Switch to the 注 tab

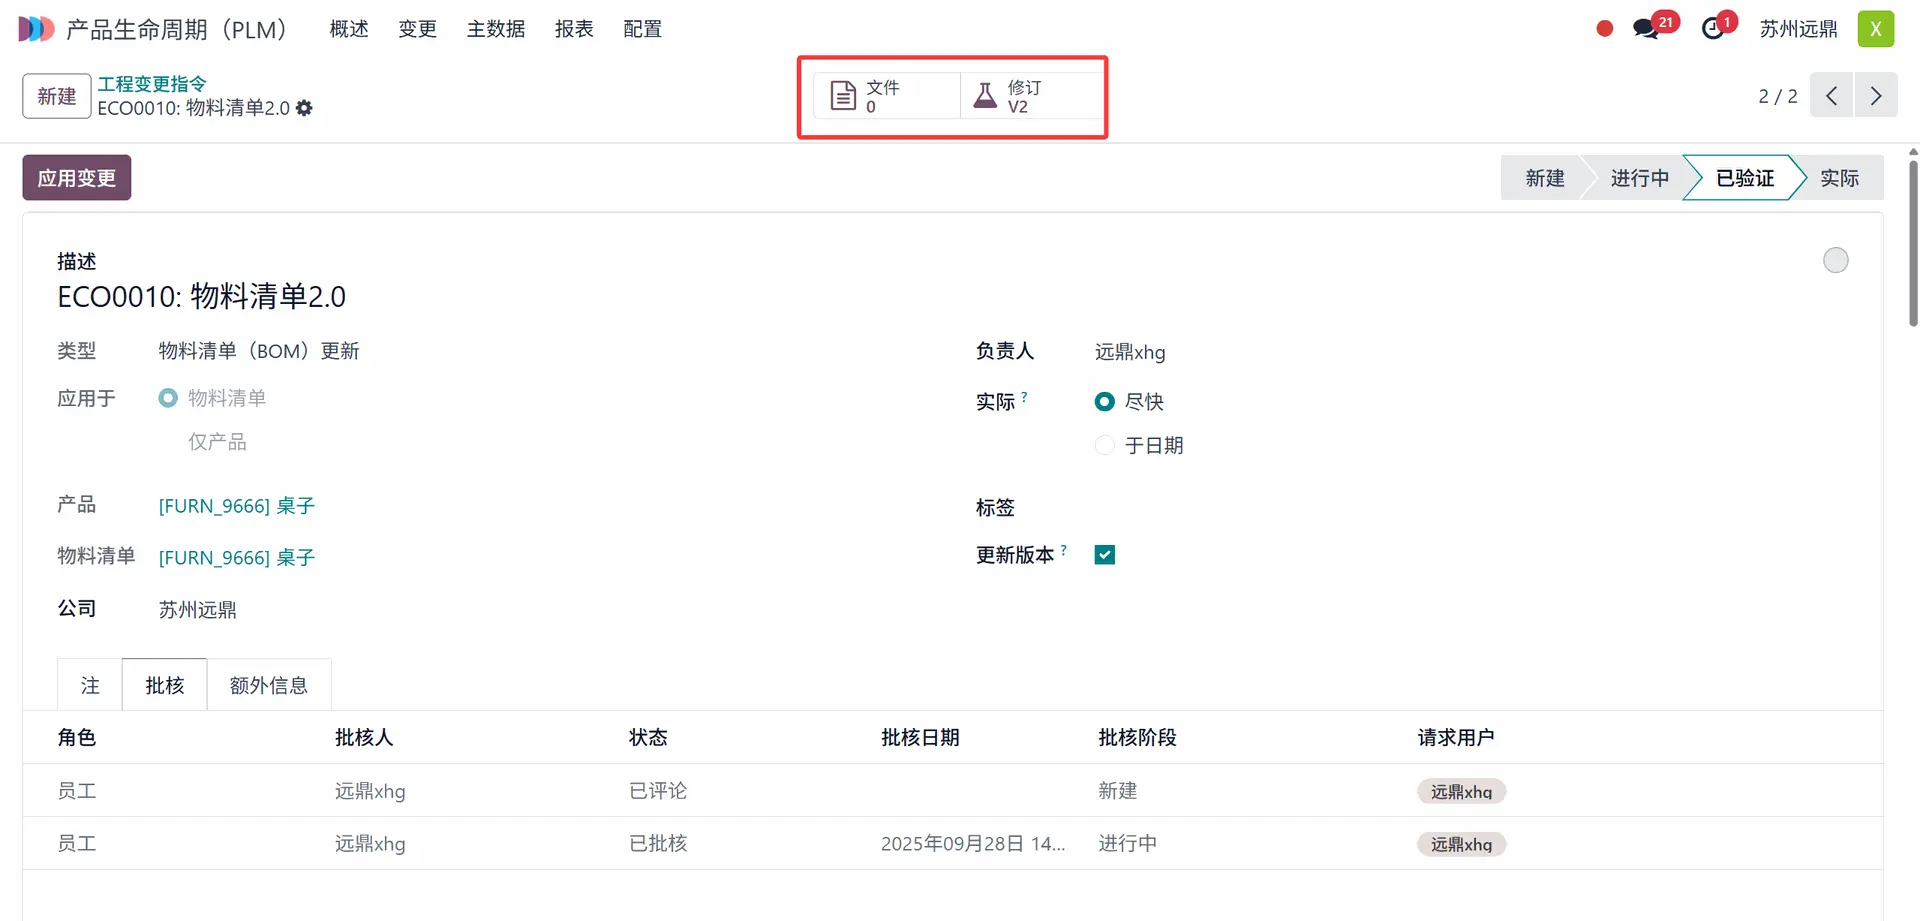90,685
